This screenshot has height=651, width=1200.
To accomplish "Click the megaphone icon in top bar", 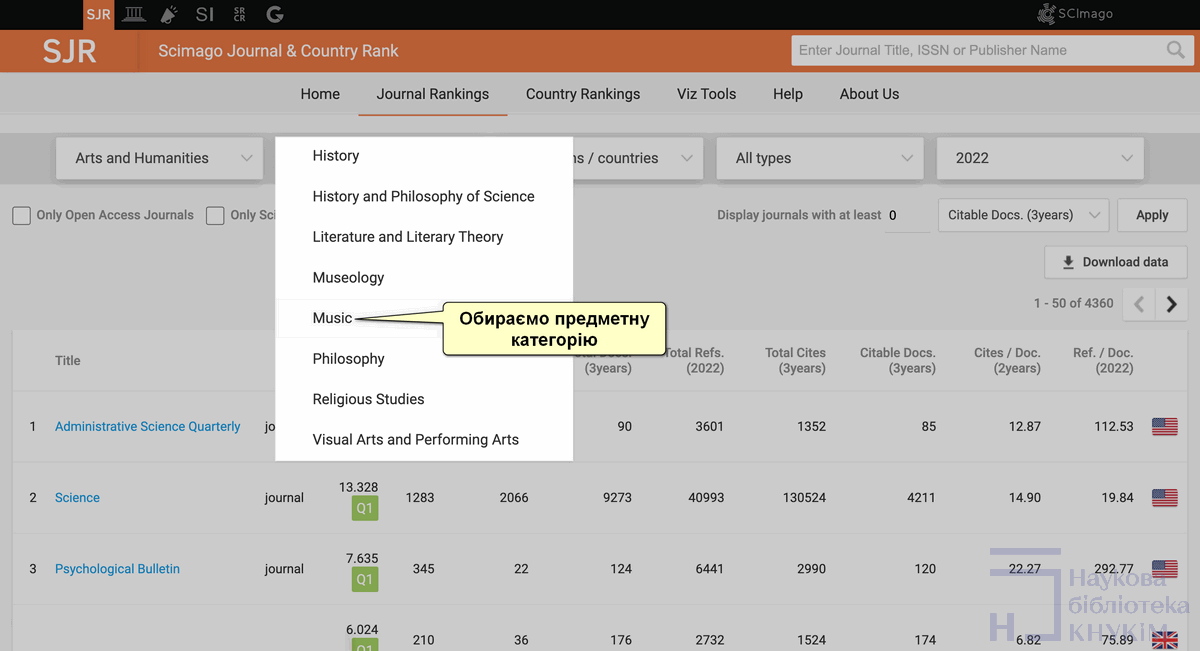I will click(x=169, y=14).
